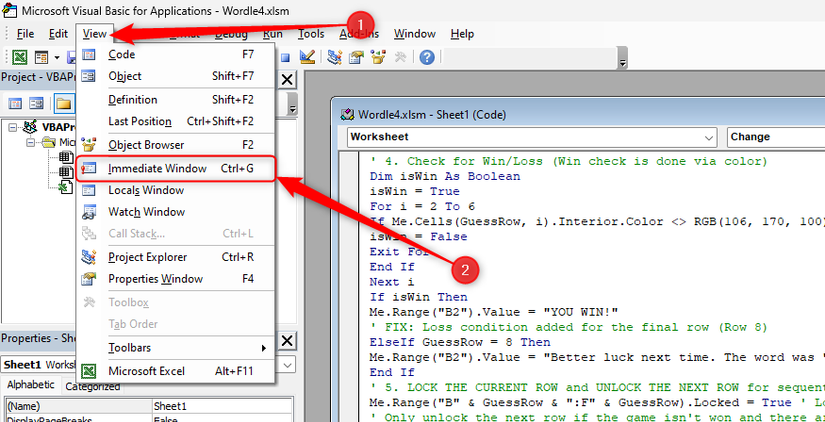Click the Watch Window binoculars icon
The width and height of the screenshot is (825, 422).
(x=89, y=212)
